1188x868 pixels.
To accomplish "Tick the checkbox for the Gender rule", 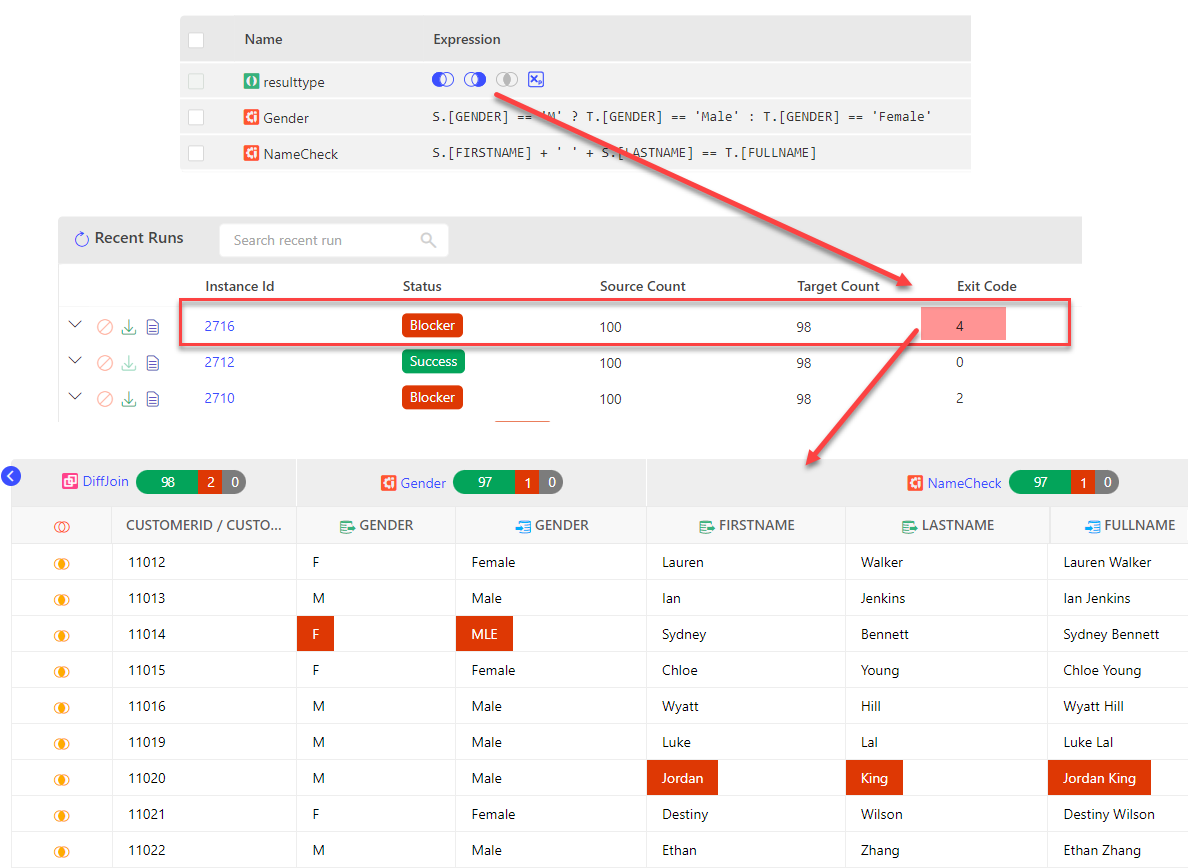I will 196,118.
